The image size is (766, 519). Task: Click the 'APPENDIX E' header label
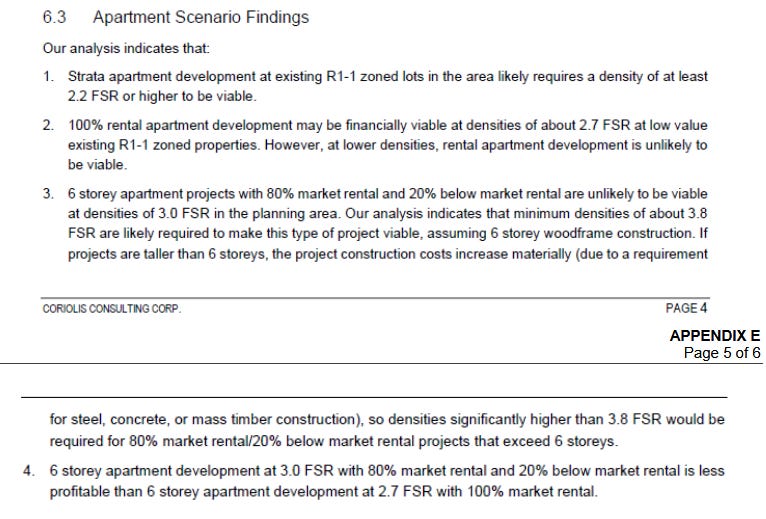coord(715,336)
